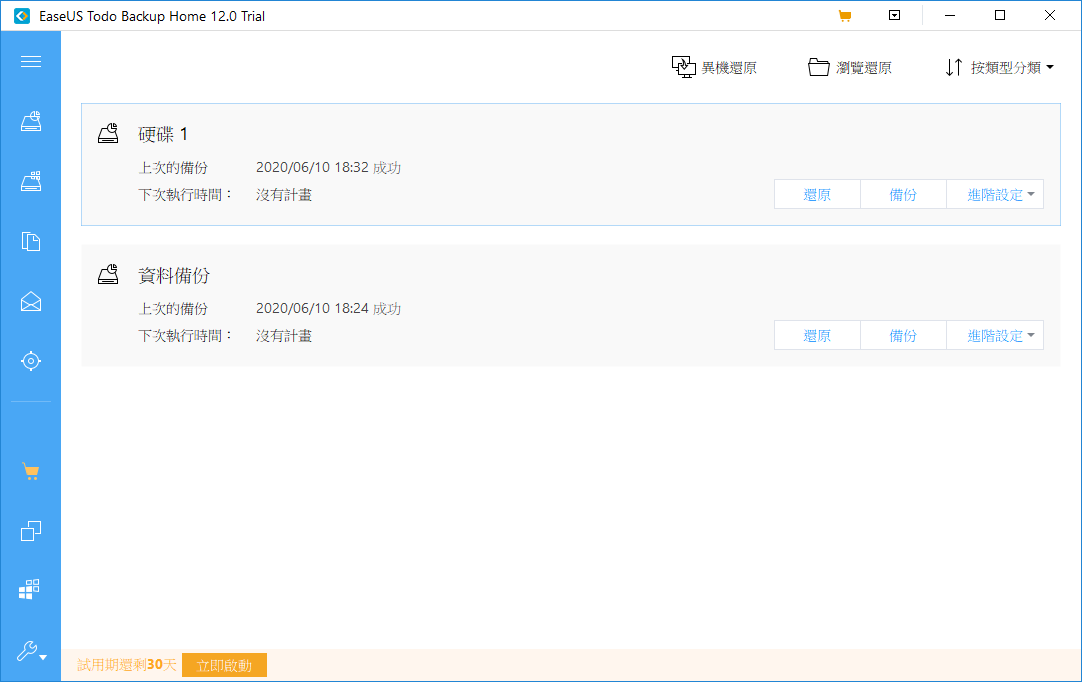The image size is (1082, 682).
Task: Open the title bar dropdown menu icon
Action: point(894,15)
